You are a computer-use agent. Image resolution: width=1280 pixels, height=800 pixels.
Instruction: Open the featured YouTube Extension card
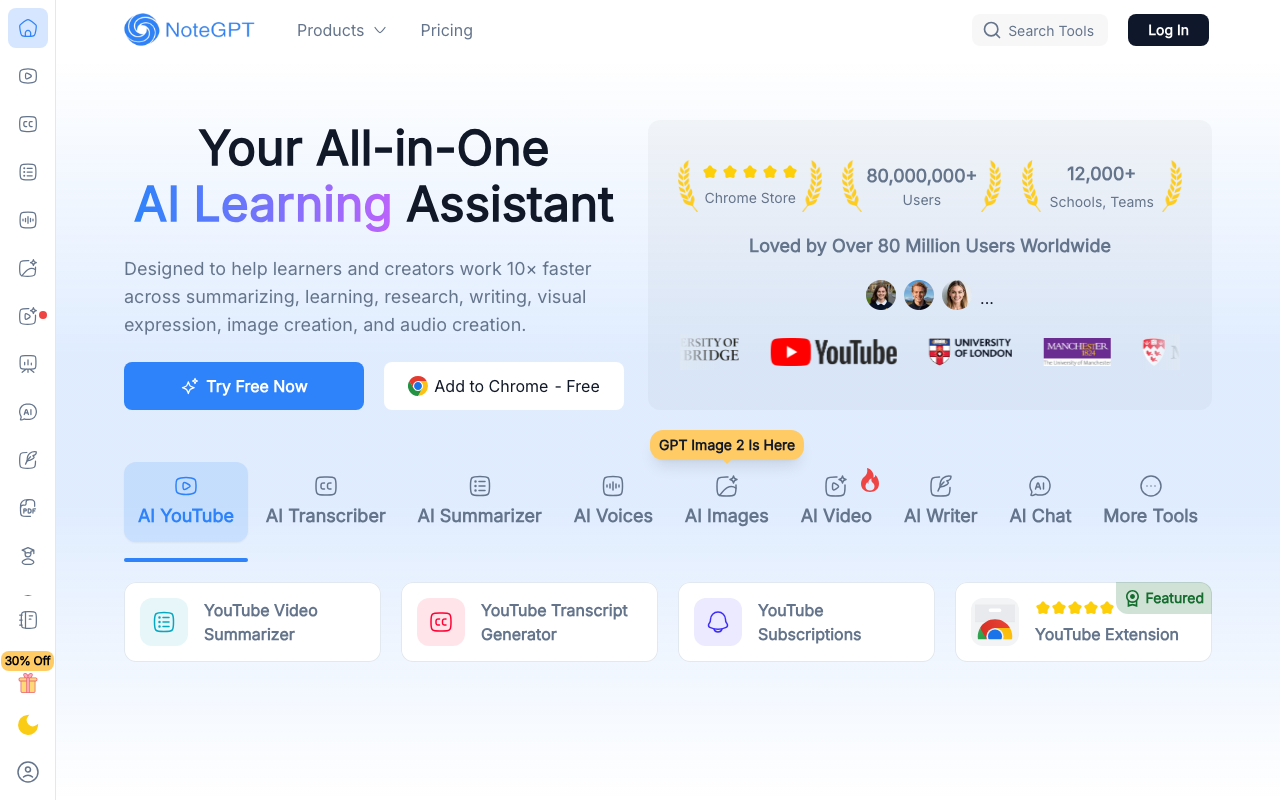[1083, 622]
